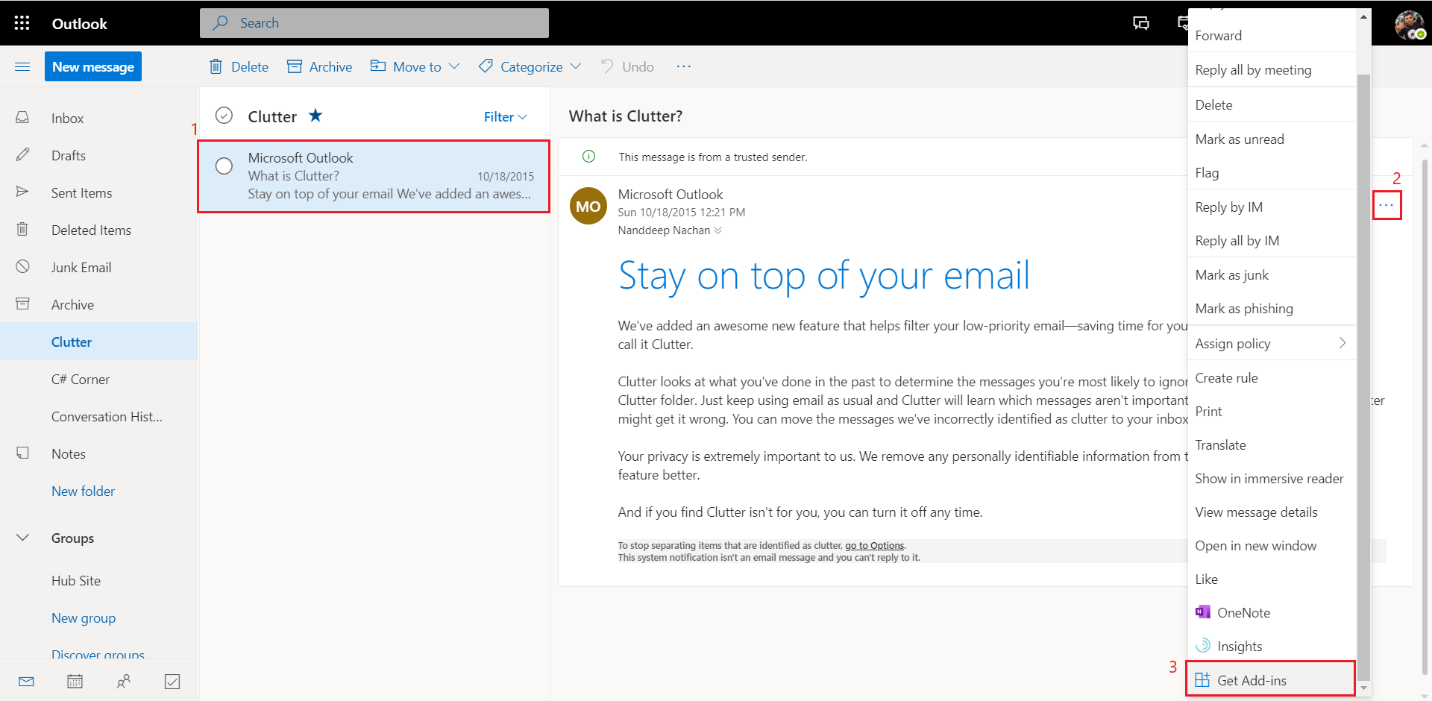
Task: Open the toolbar overflow ellipsis menu
Action: [684, 67]
